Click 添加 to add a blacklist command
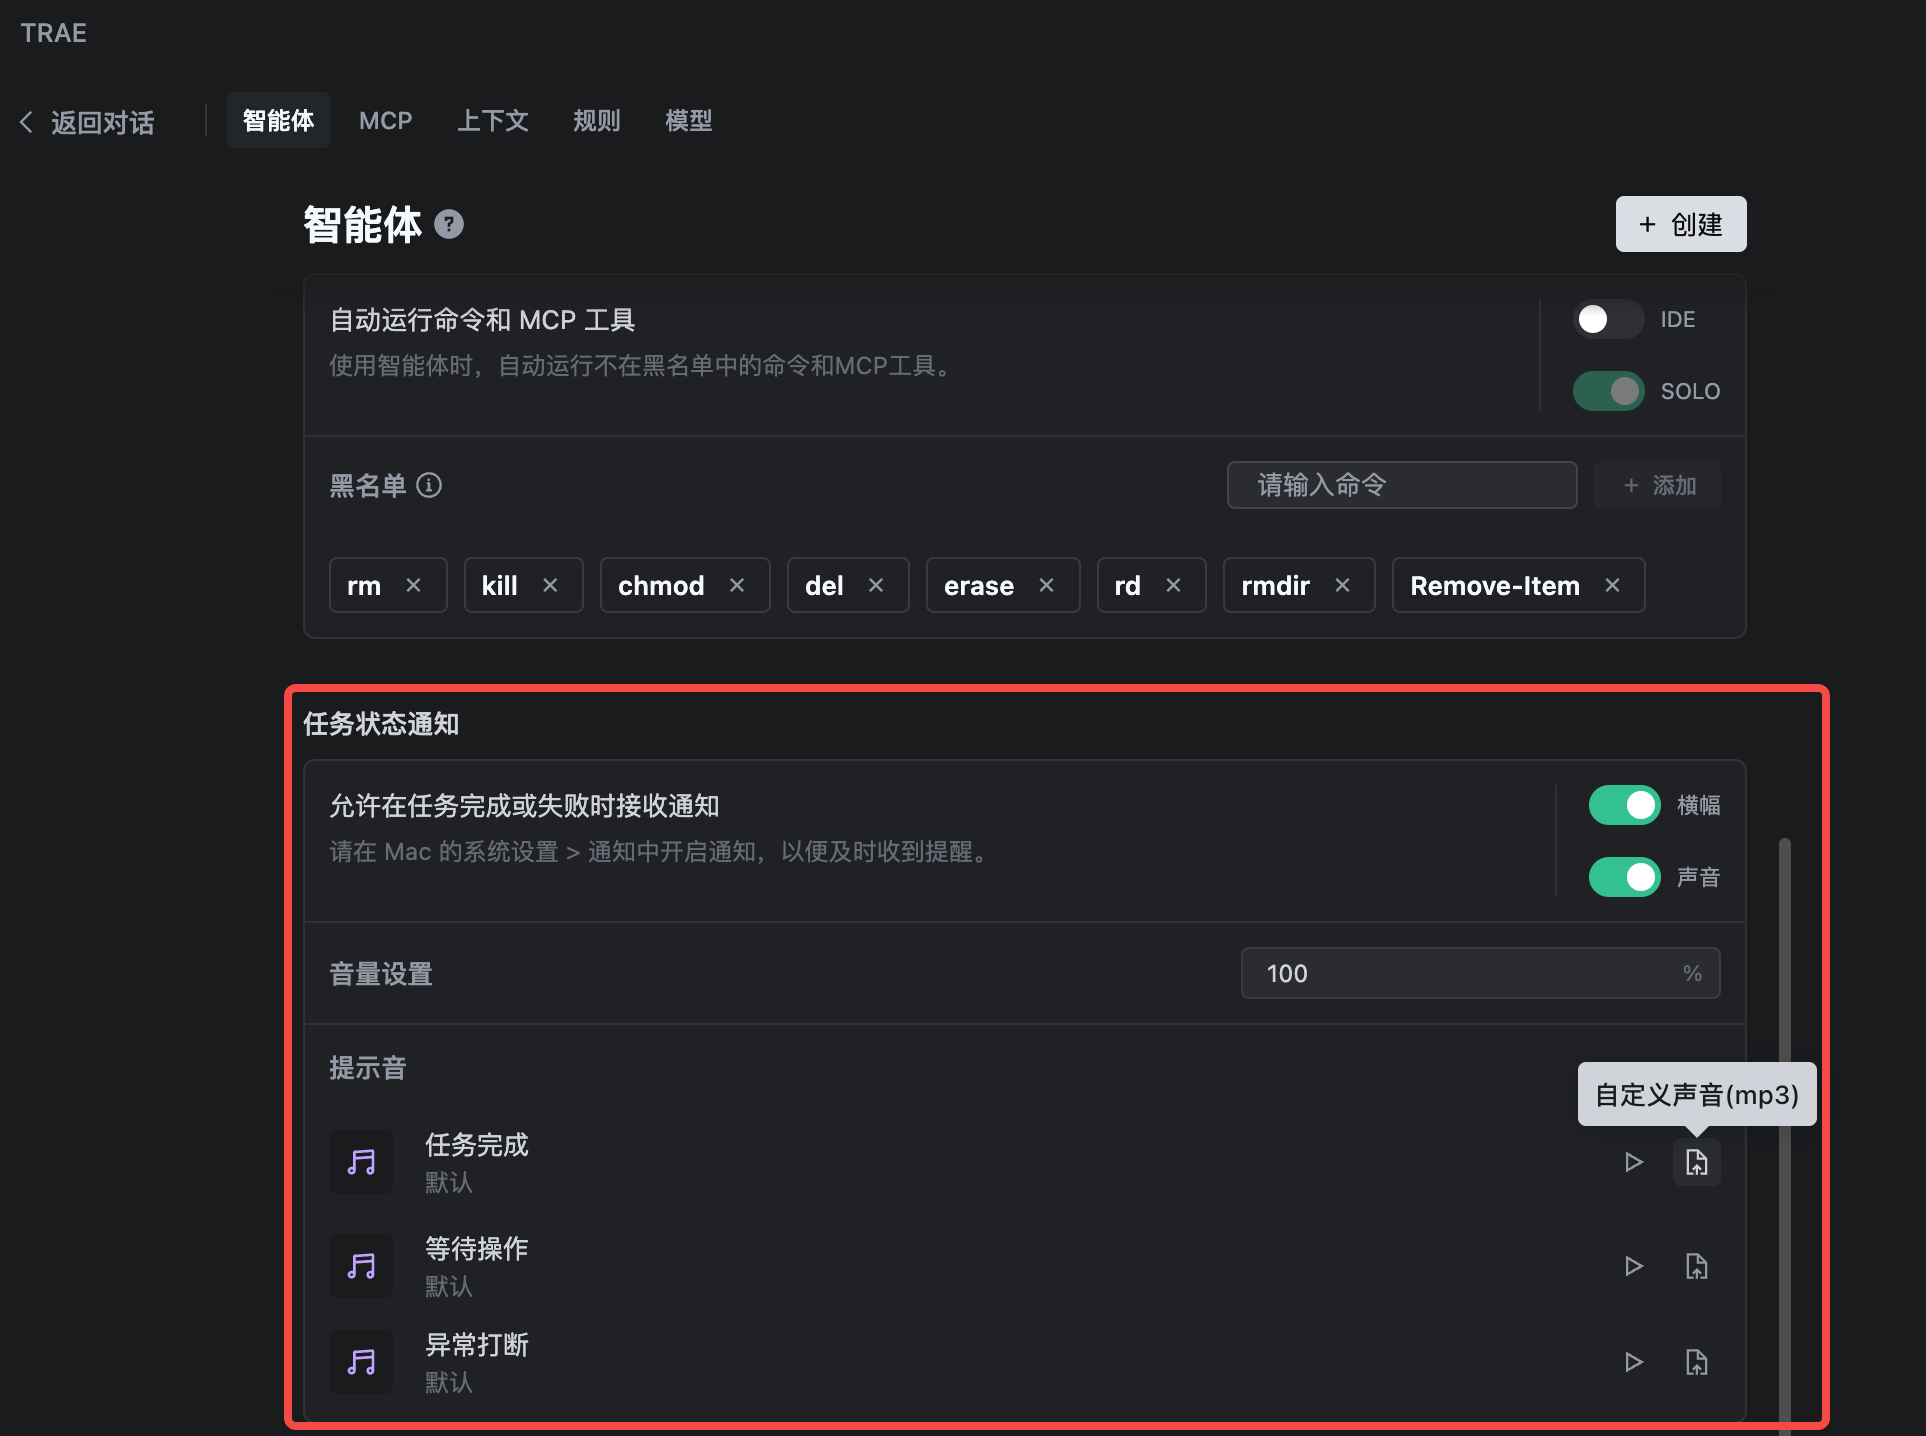Screen dimensions: 1926x1436 pyautogui.click(x=1656, y=485)
